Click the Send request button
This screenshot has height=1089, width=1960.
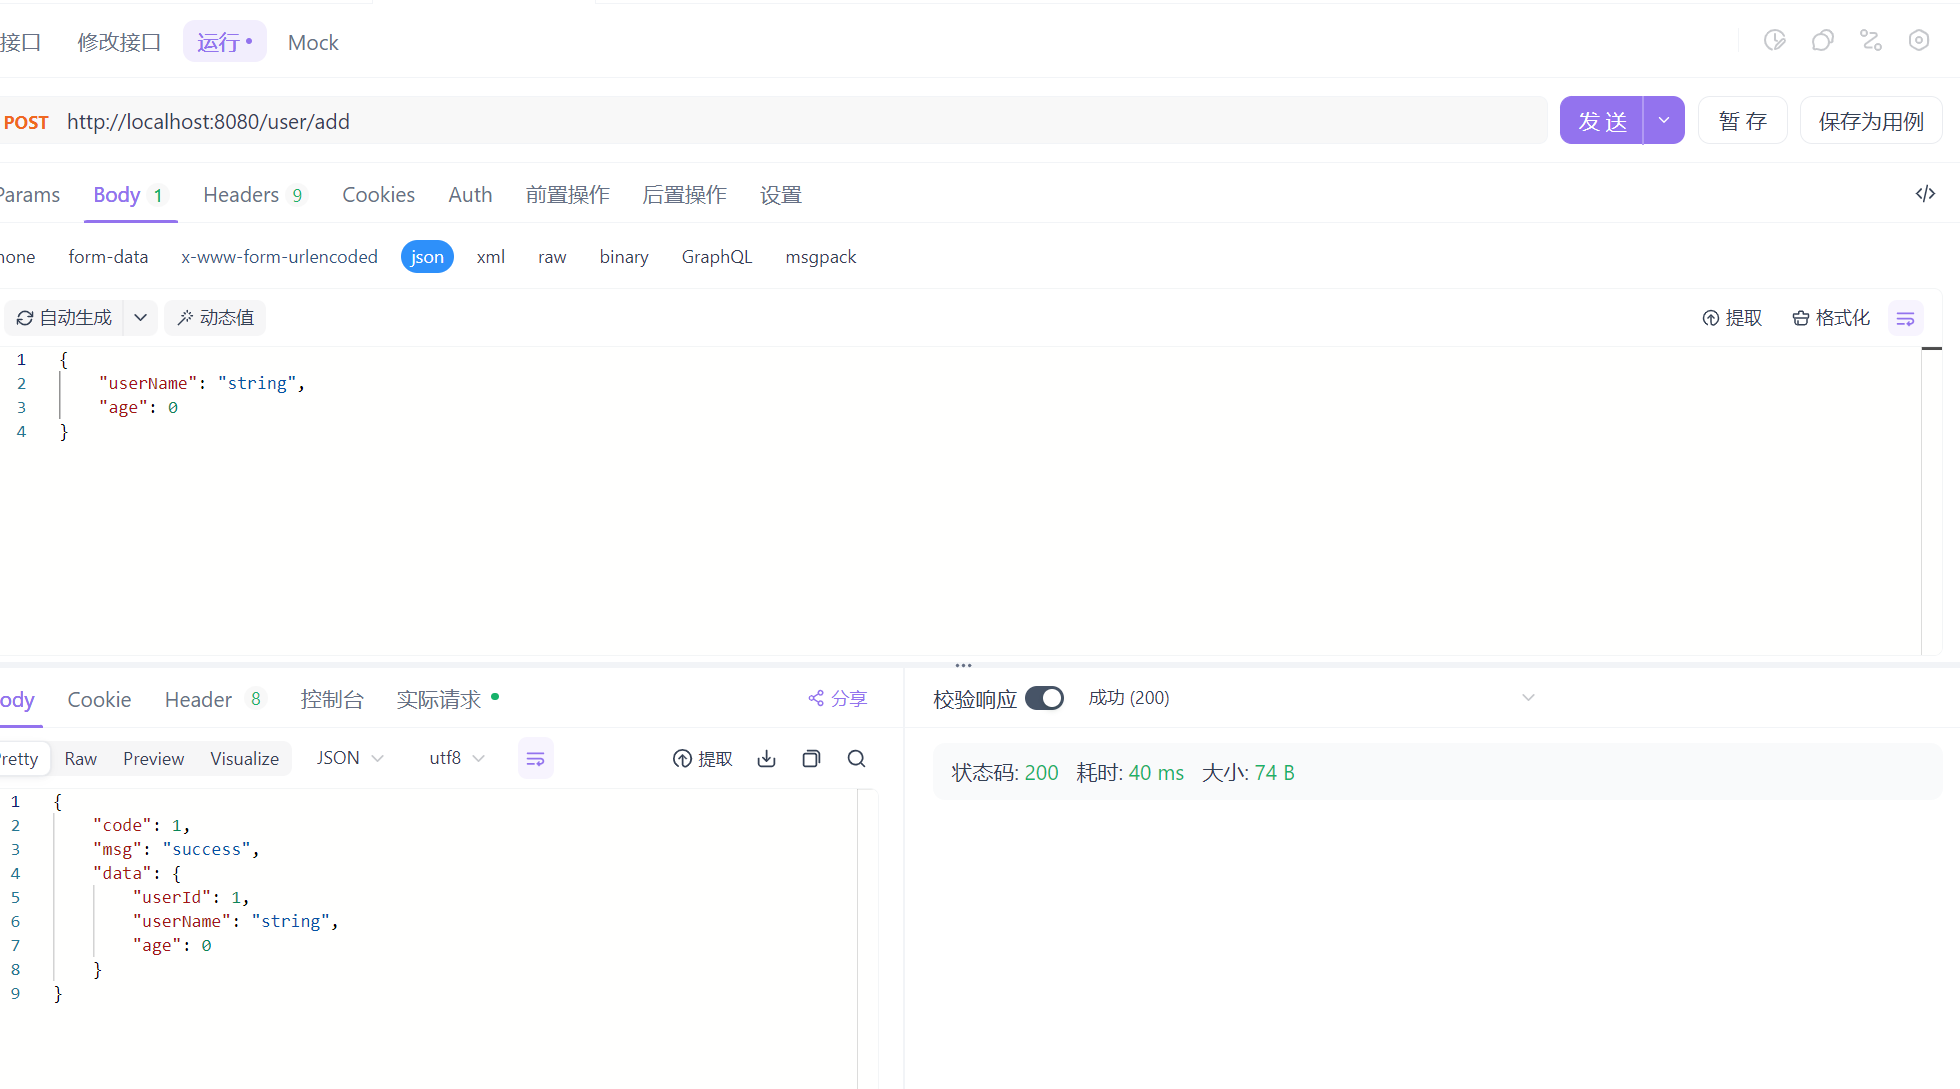(x=1602, y=121)
